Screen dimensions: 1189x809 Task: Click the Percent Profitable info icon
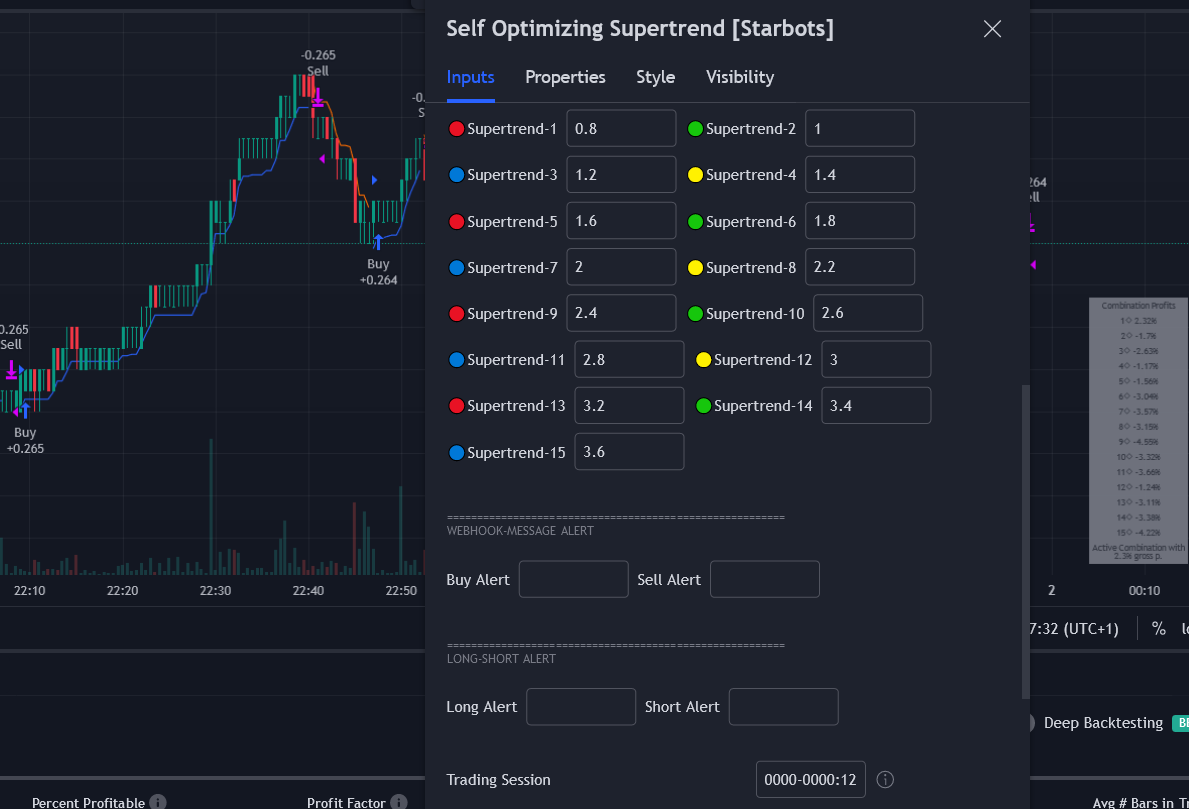coord(158,802)
